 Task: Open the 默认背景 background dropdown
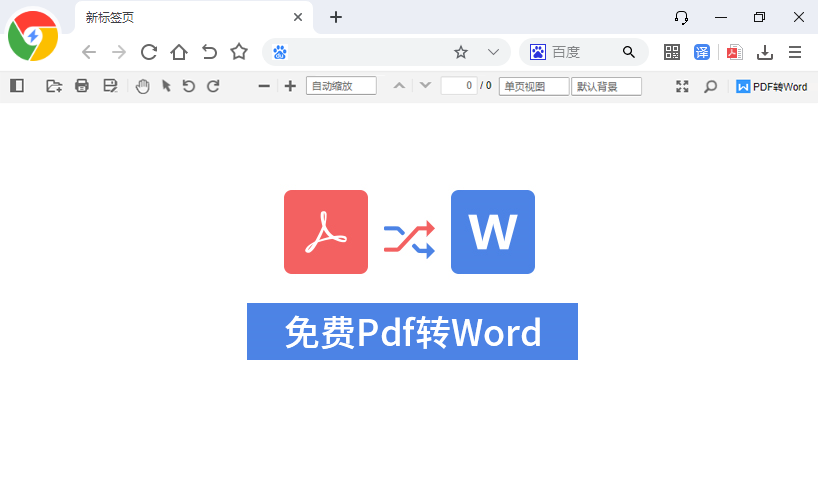606,86
